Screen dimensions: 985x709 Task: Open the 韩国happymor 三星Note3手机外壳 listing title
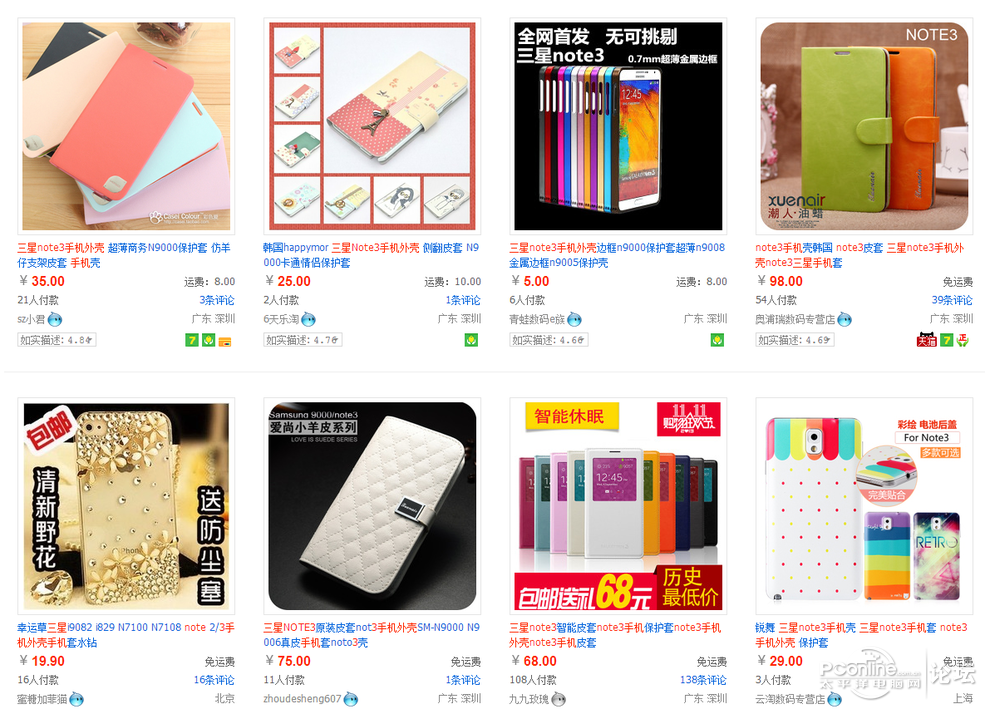(371, 256)
